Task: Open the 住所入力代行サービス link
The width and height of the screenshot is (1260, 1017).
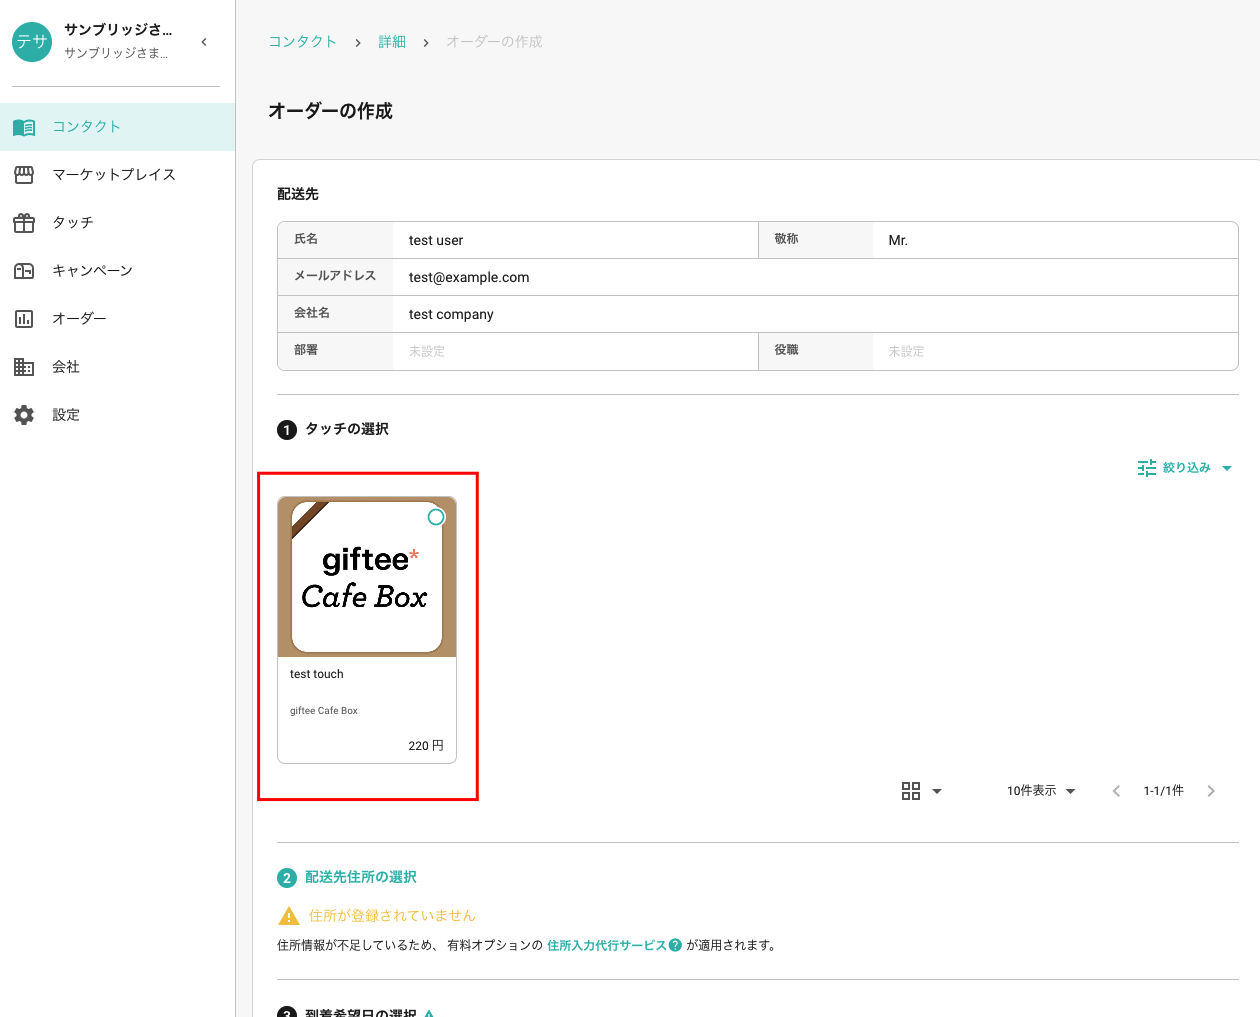Action: 606,945
